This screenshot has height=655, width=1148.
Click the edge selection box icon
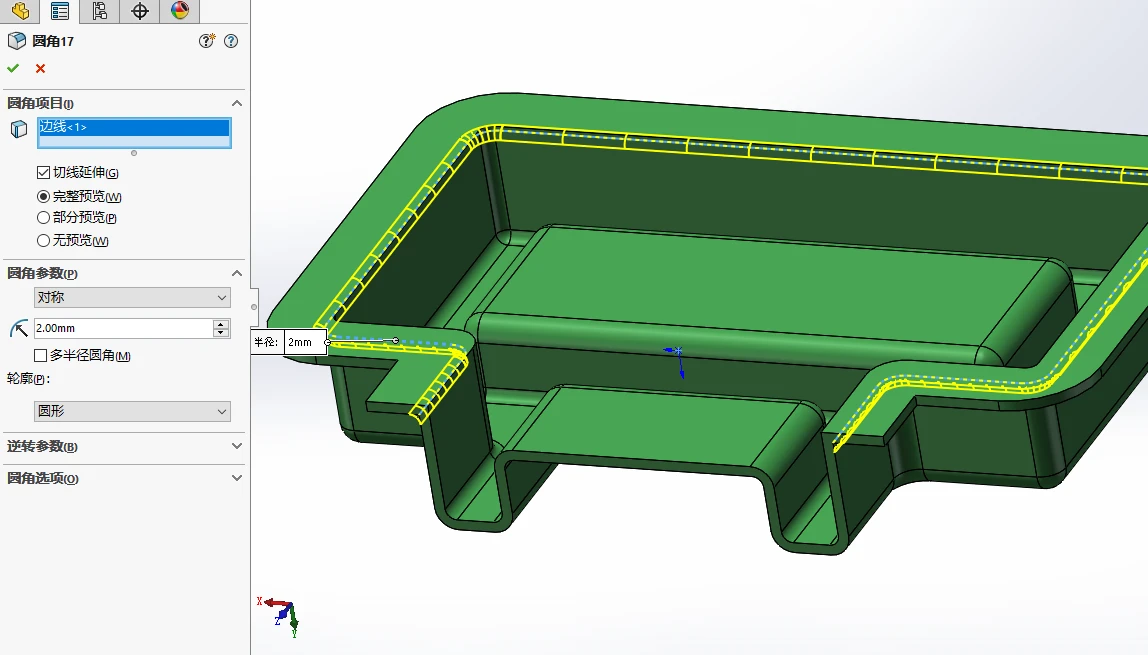pyautogui.click(x=19, y=130)
